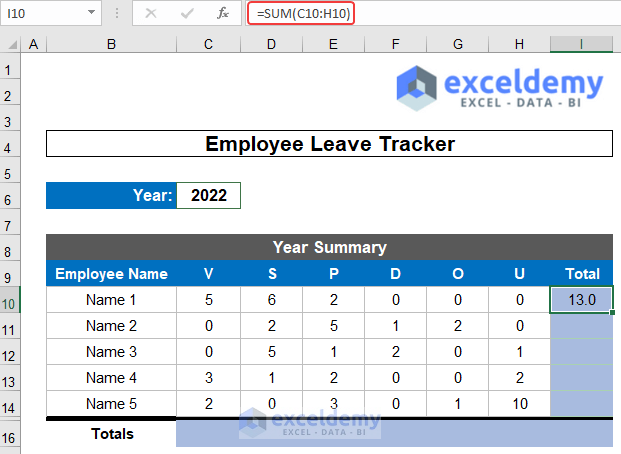
Task: Select the Name 3 employee cell
Action: (111, 352)
